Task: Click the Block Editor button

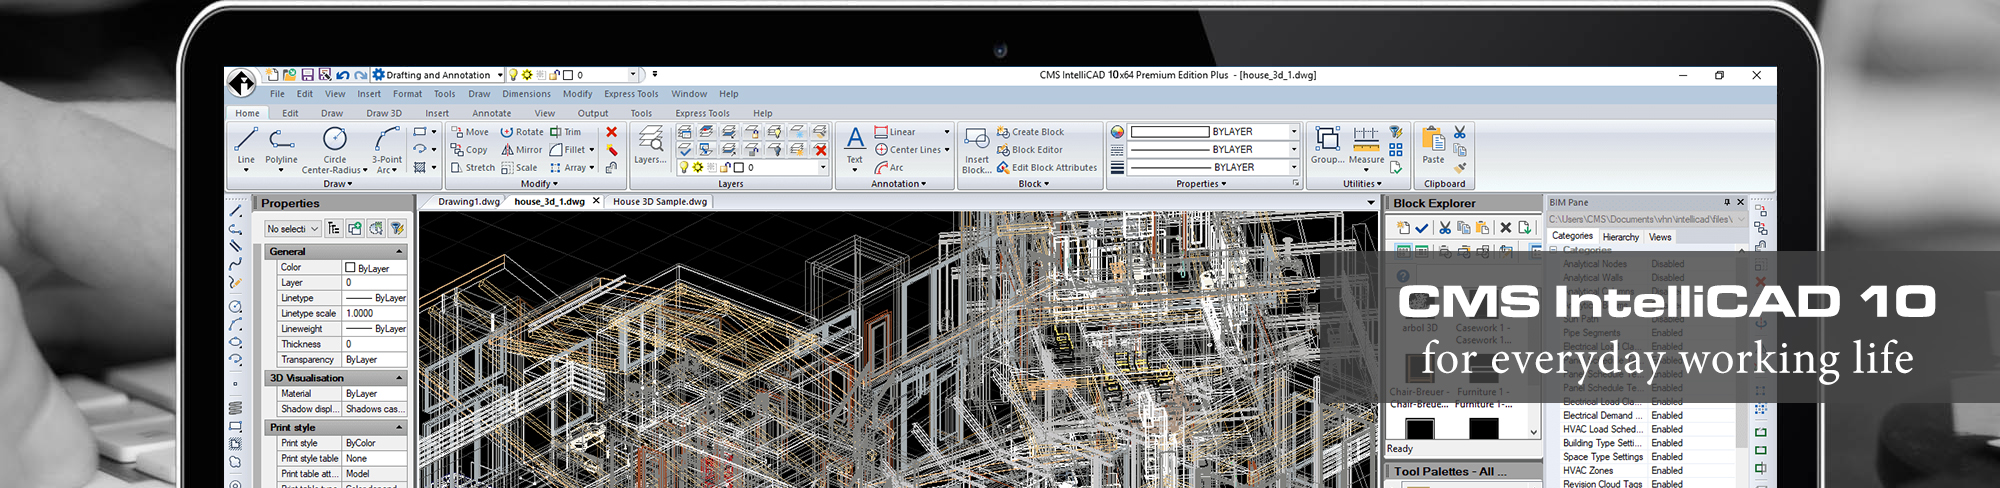Action: [x=1029, y=150]
